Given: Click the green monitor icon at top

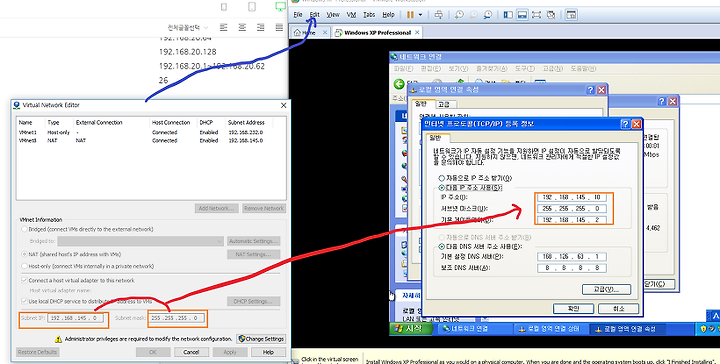Looking at the screenshot, I should 281,7.
